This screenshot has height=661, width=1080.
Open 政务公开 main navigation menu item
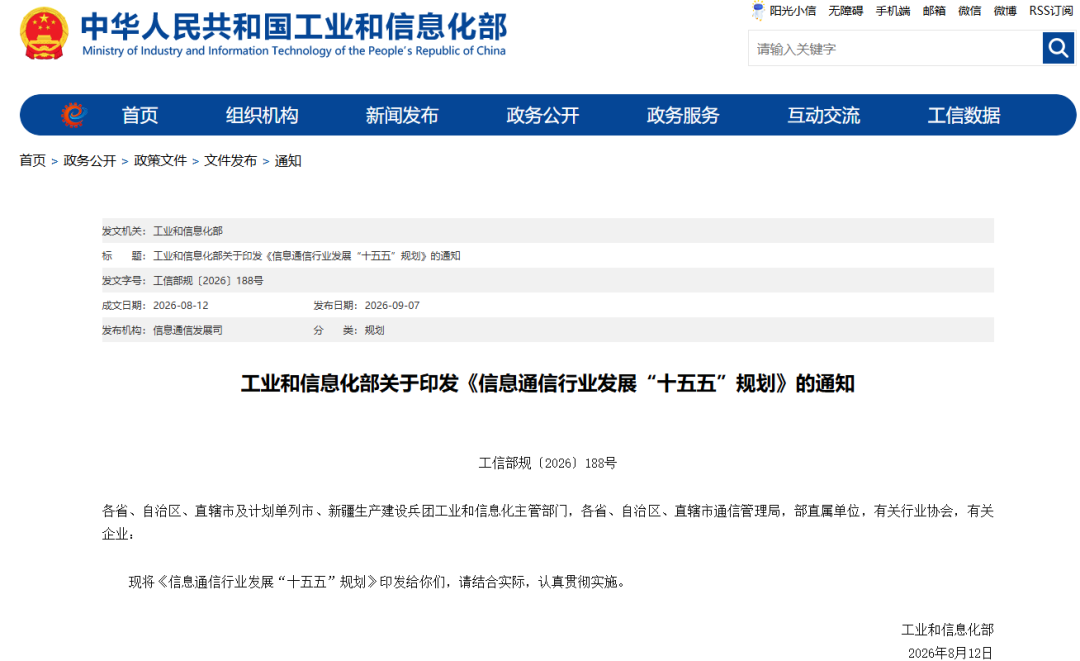543,115
